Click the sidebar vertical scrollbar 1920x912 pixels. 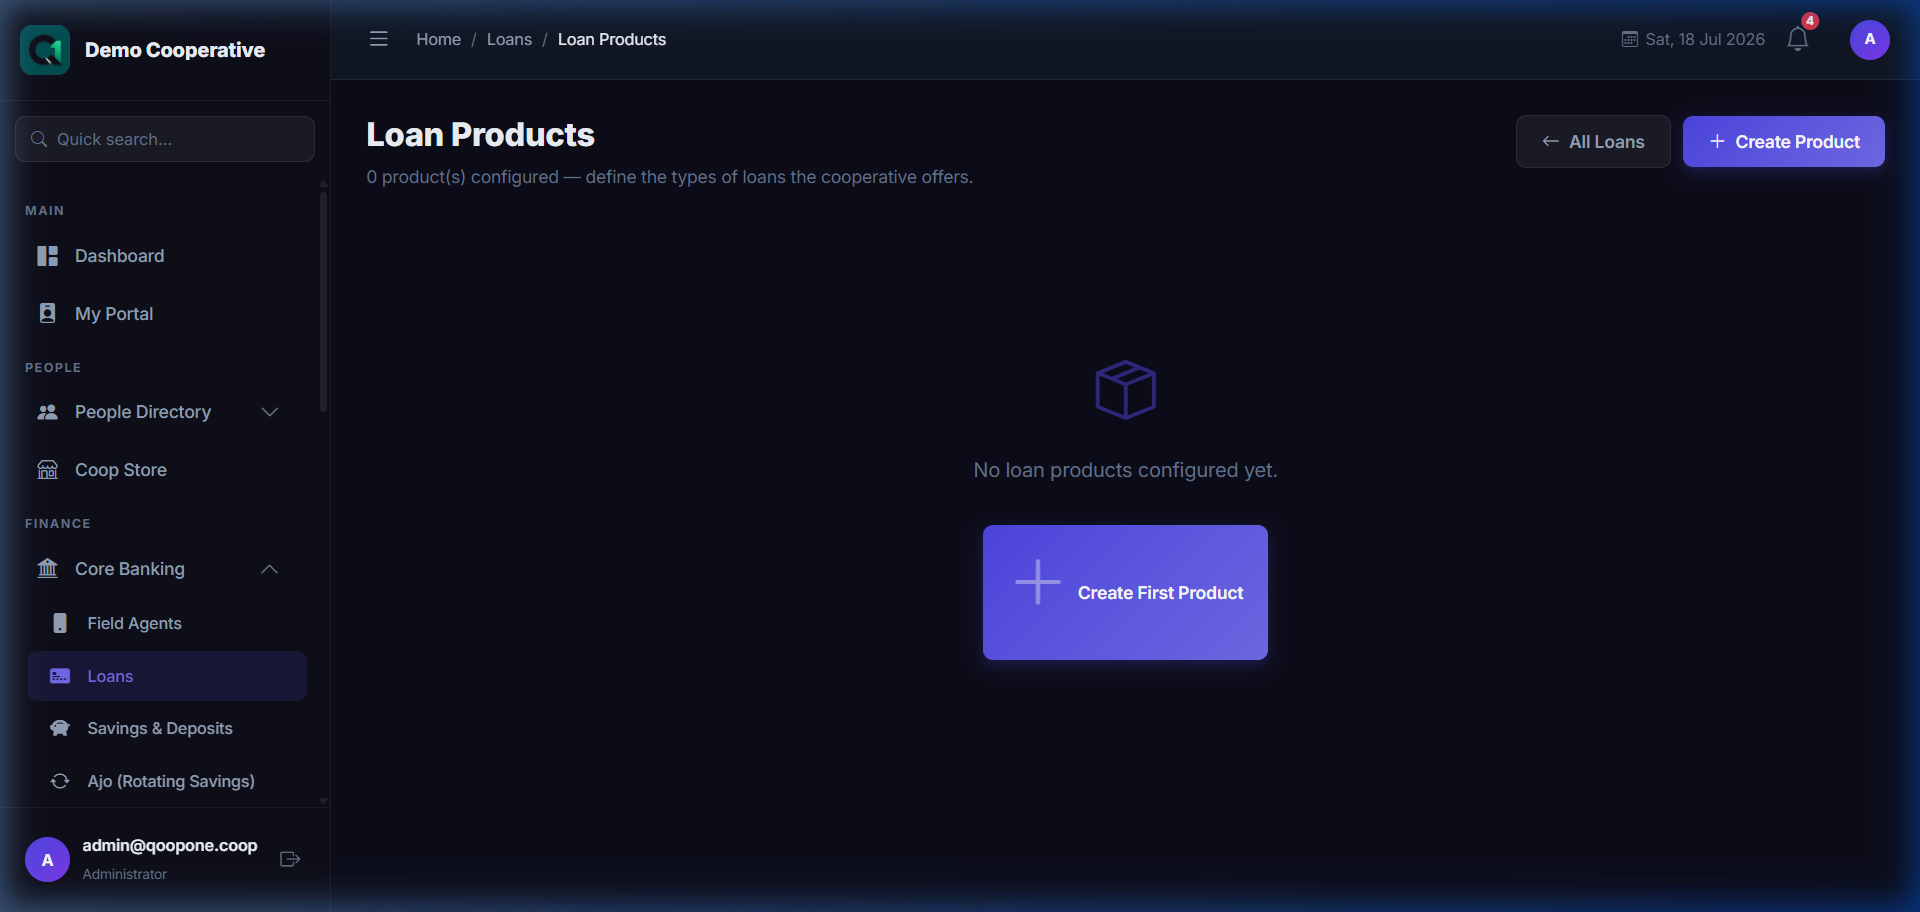pos(323,300)
